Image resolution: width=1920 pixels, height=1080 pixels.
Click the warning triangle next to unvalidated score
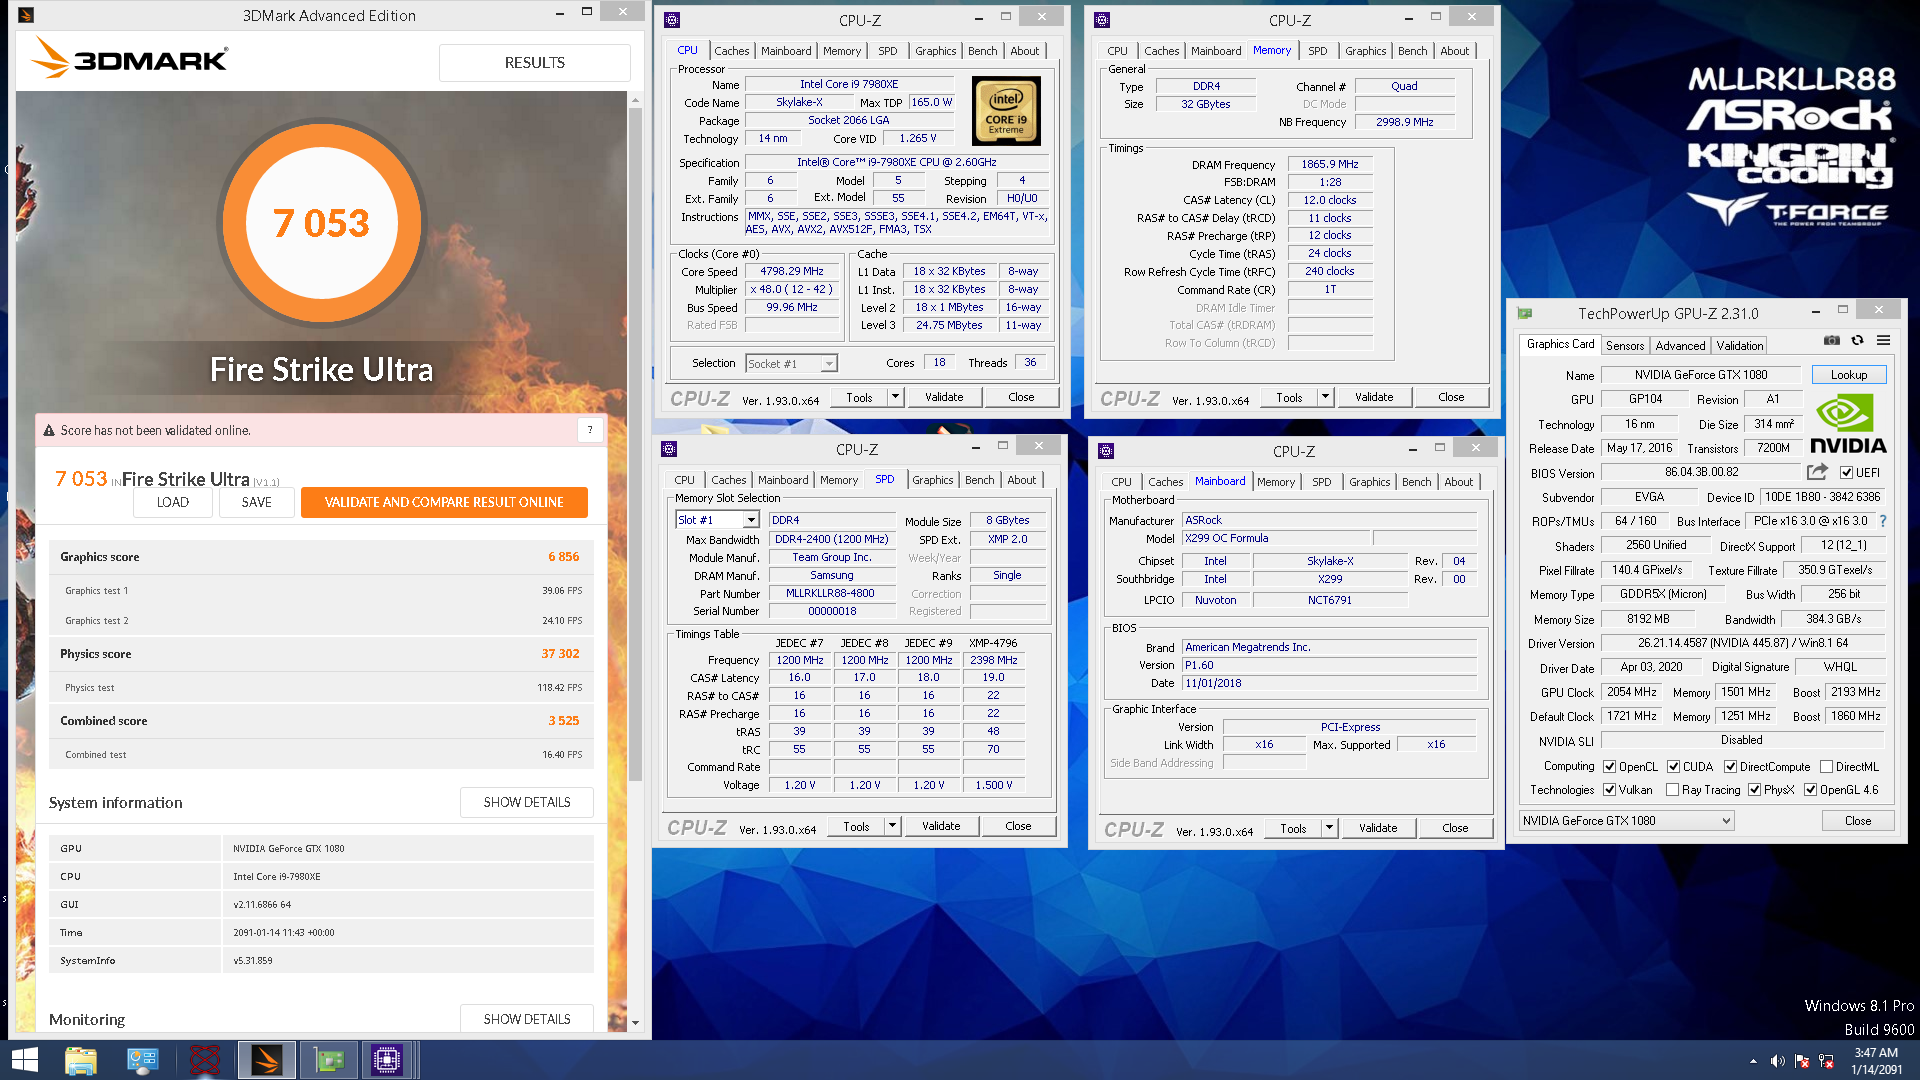click(x=48, y=431)
